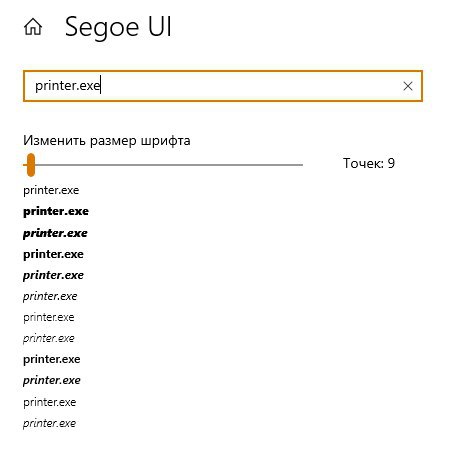
Task: Select the bold upright printer.exe preview, fourth line
Action: click(x=53, y=254)
